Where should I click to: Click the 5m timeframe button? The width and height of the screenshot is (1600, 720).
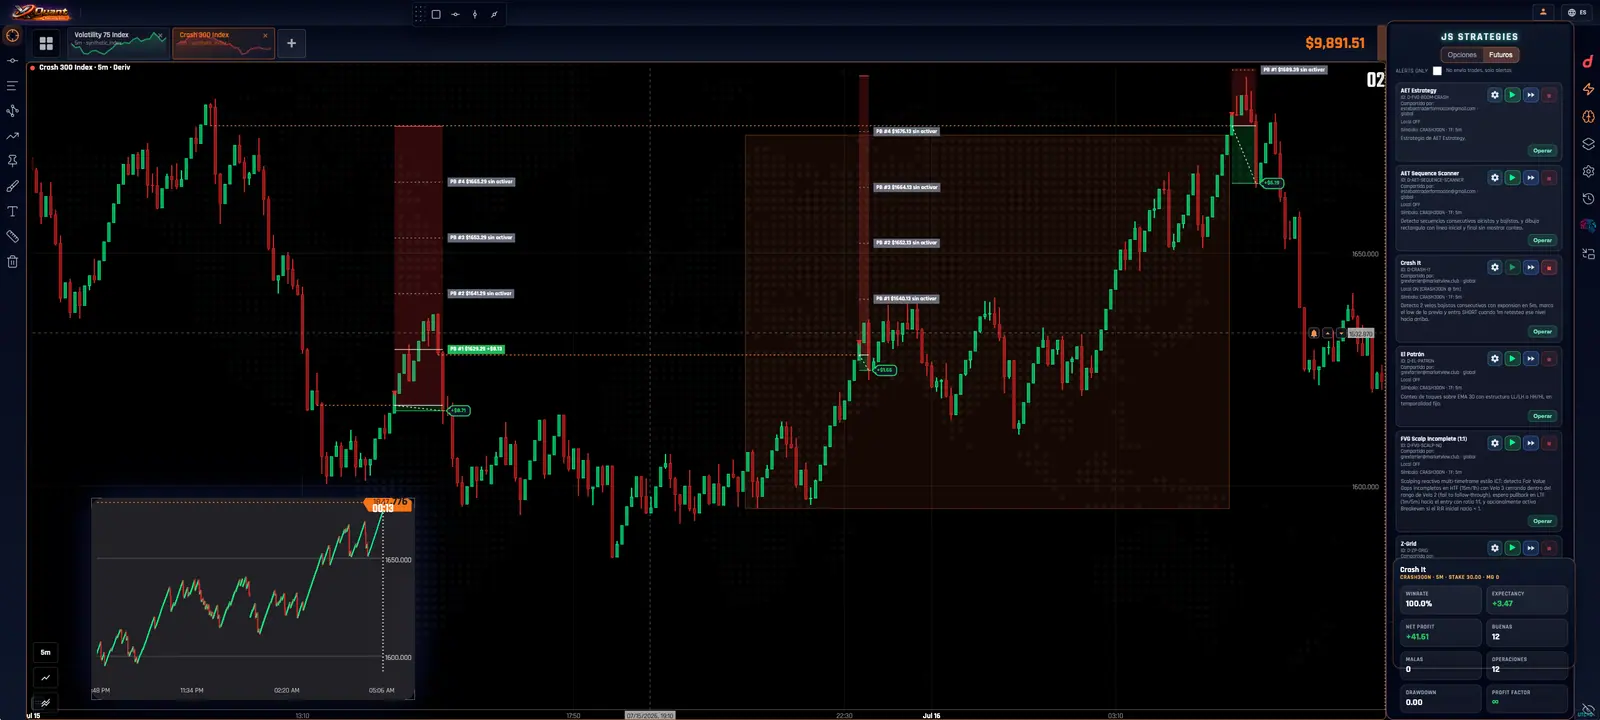click(x=45, y=652)
